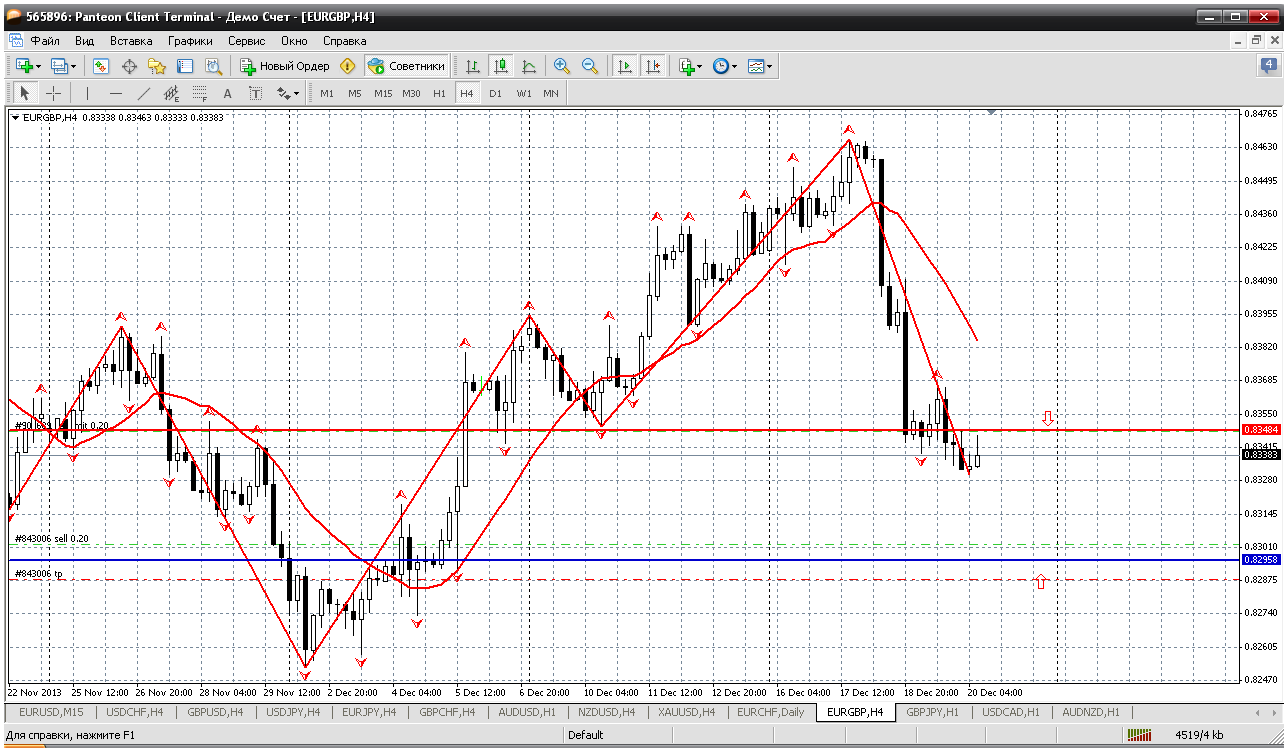This screenshot has width=1288, height=748.
Task: Open the MetaEditor yellow diamond icon
Action: point(348,66)
